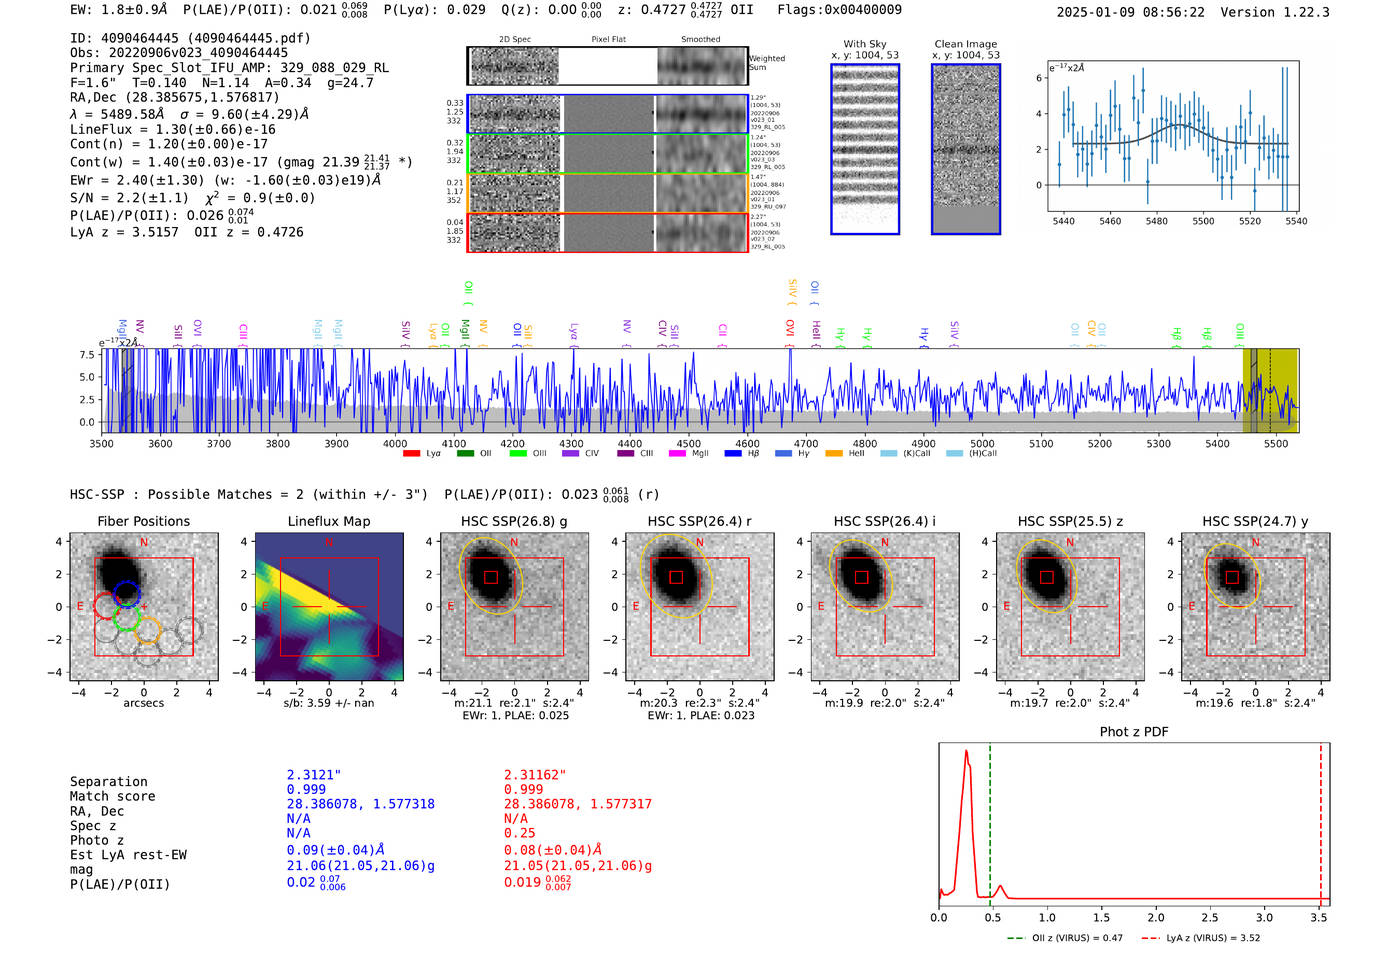Click the Version 1.22.3 label
Image resolution: width=1400 pixels, height=953 pixels.
[x=1275, y=12]
